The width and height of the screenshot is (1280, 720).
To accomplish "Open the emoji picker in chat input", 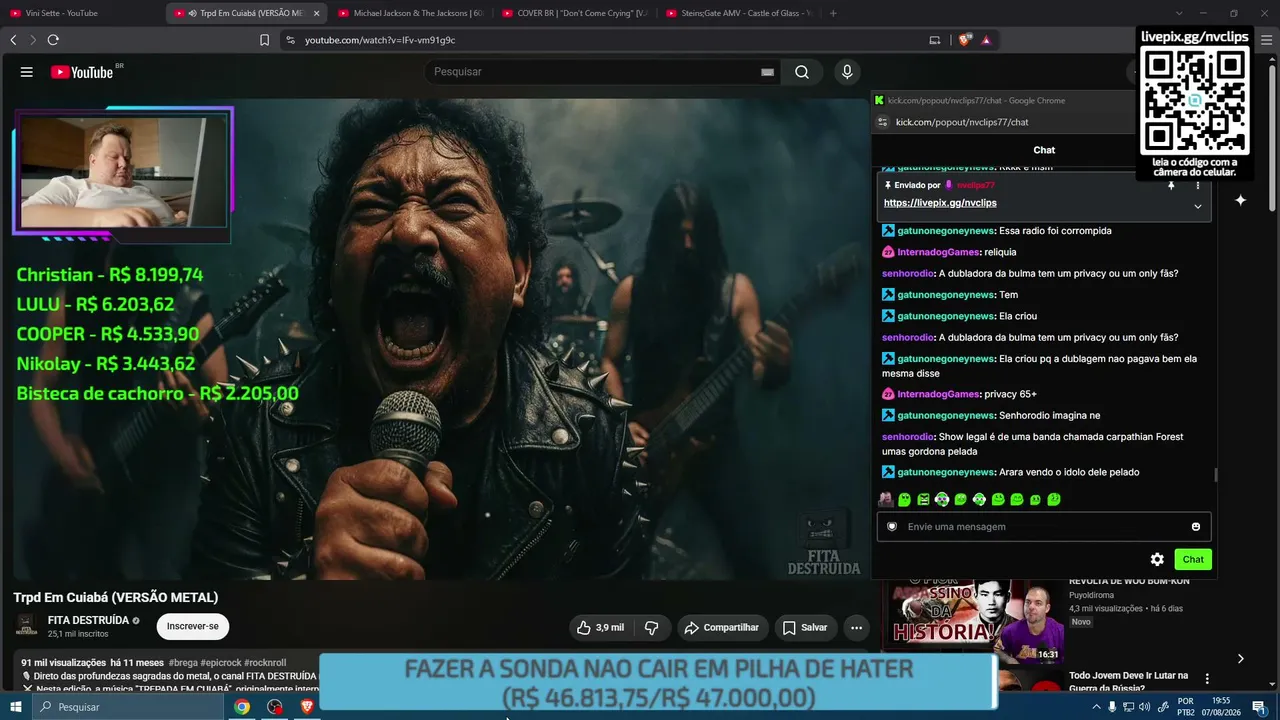I will pos(1196,527).
